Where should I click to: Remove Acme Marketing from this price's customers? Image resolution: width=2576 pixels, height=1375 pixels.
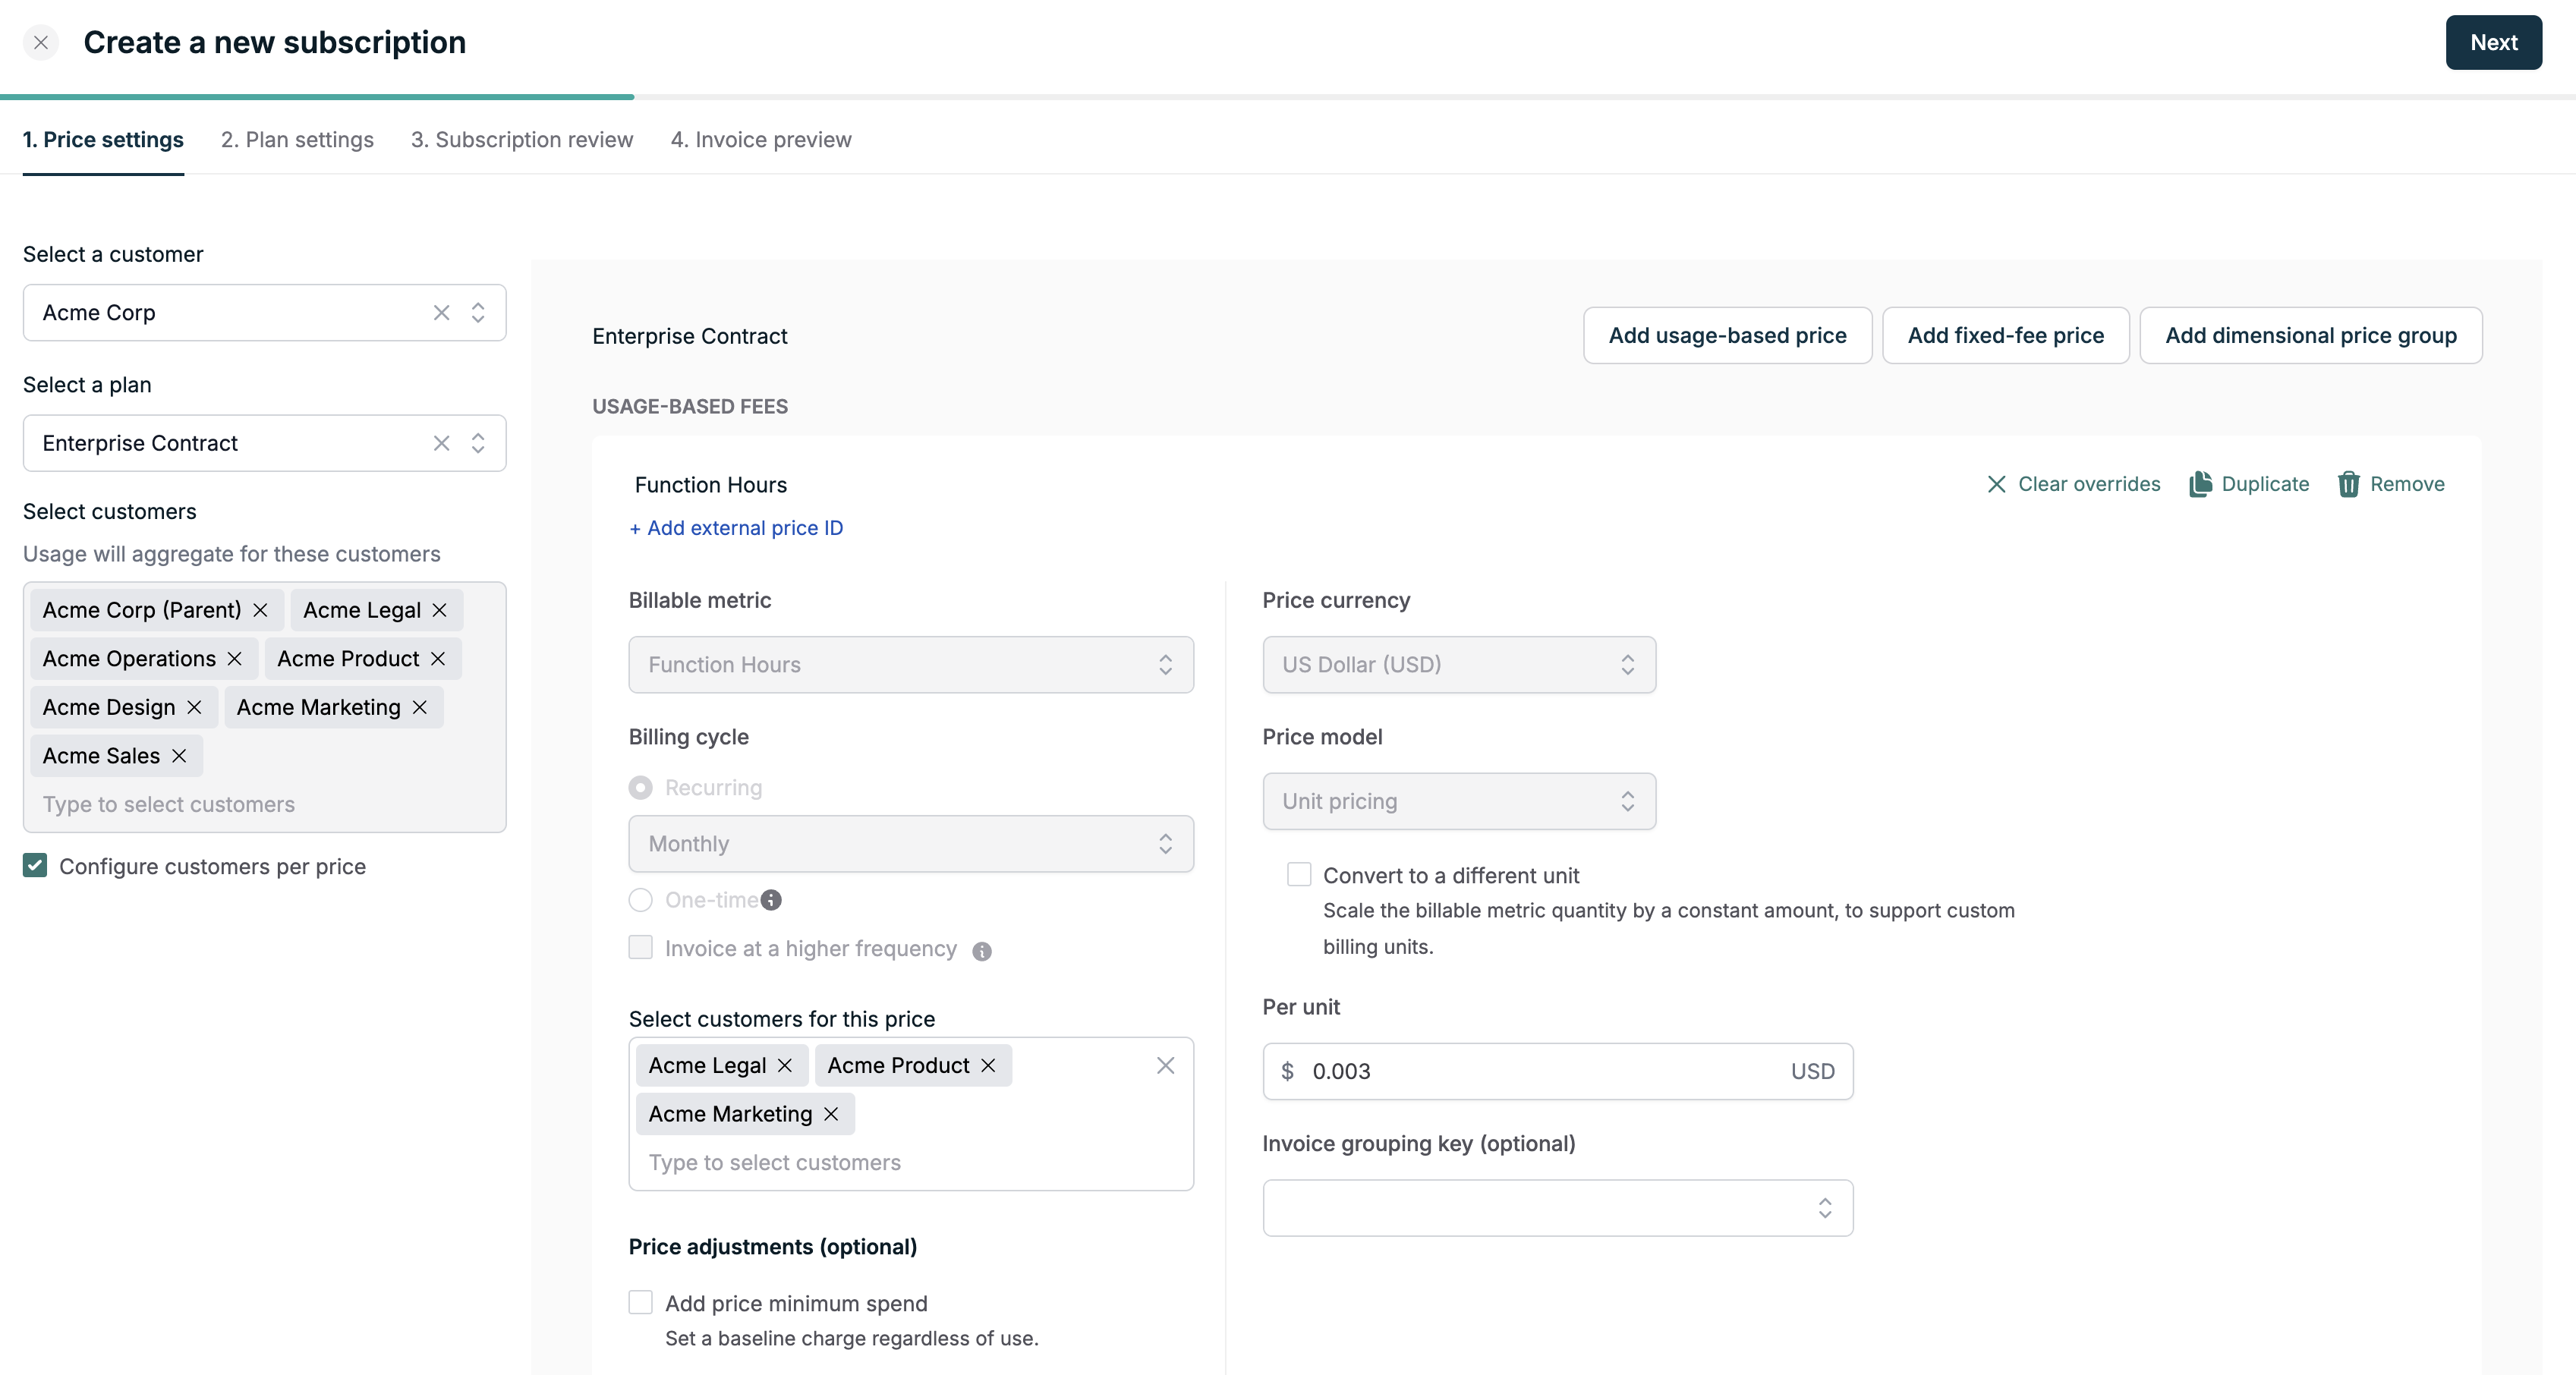click(831, 1113)
